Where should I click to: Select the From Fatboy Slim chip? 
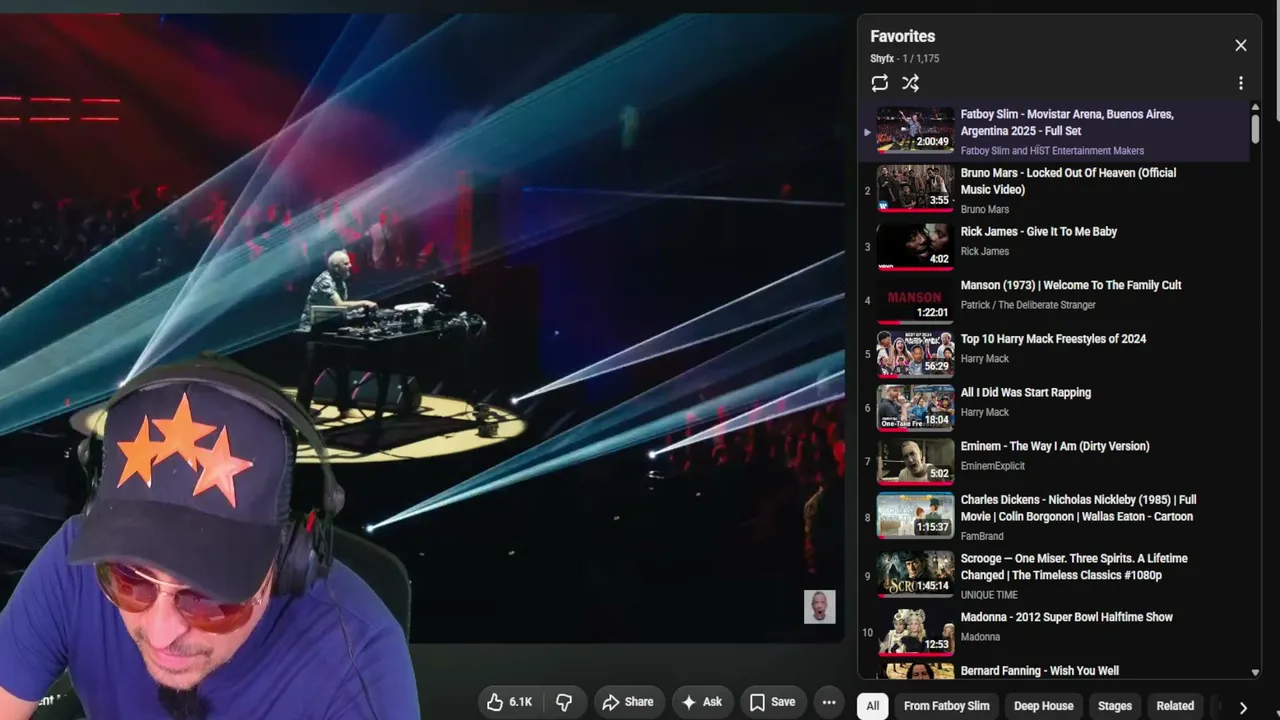pyautogui.click(x=946, y=706)
